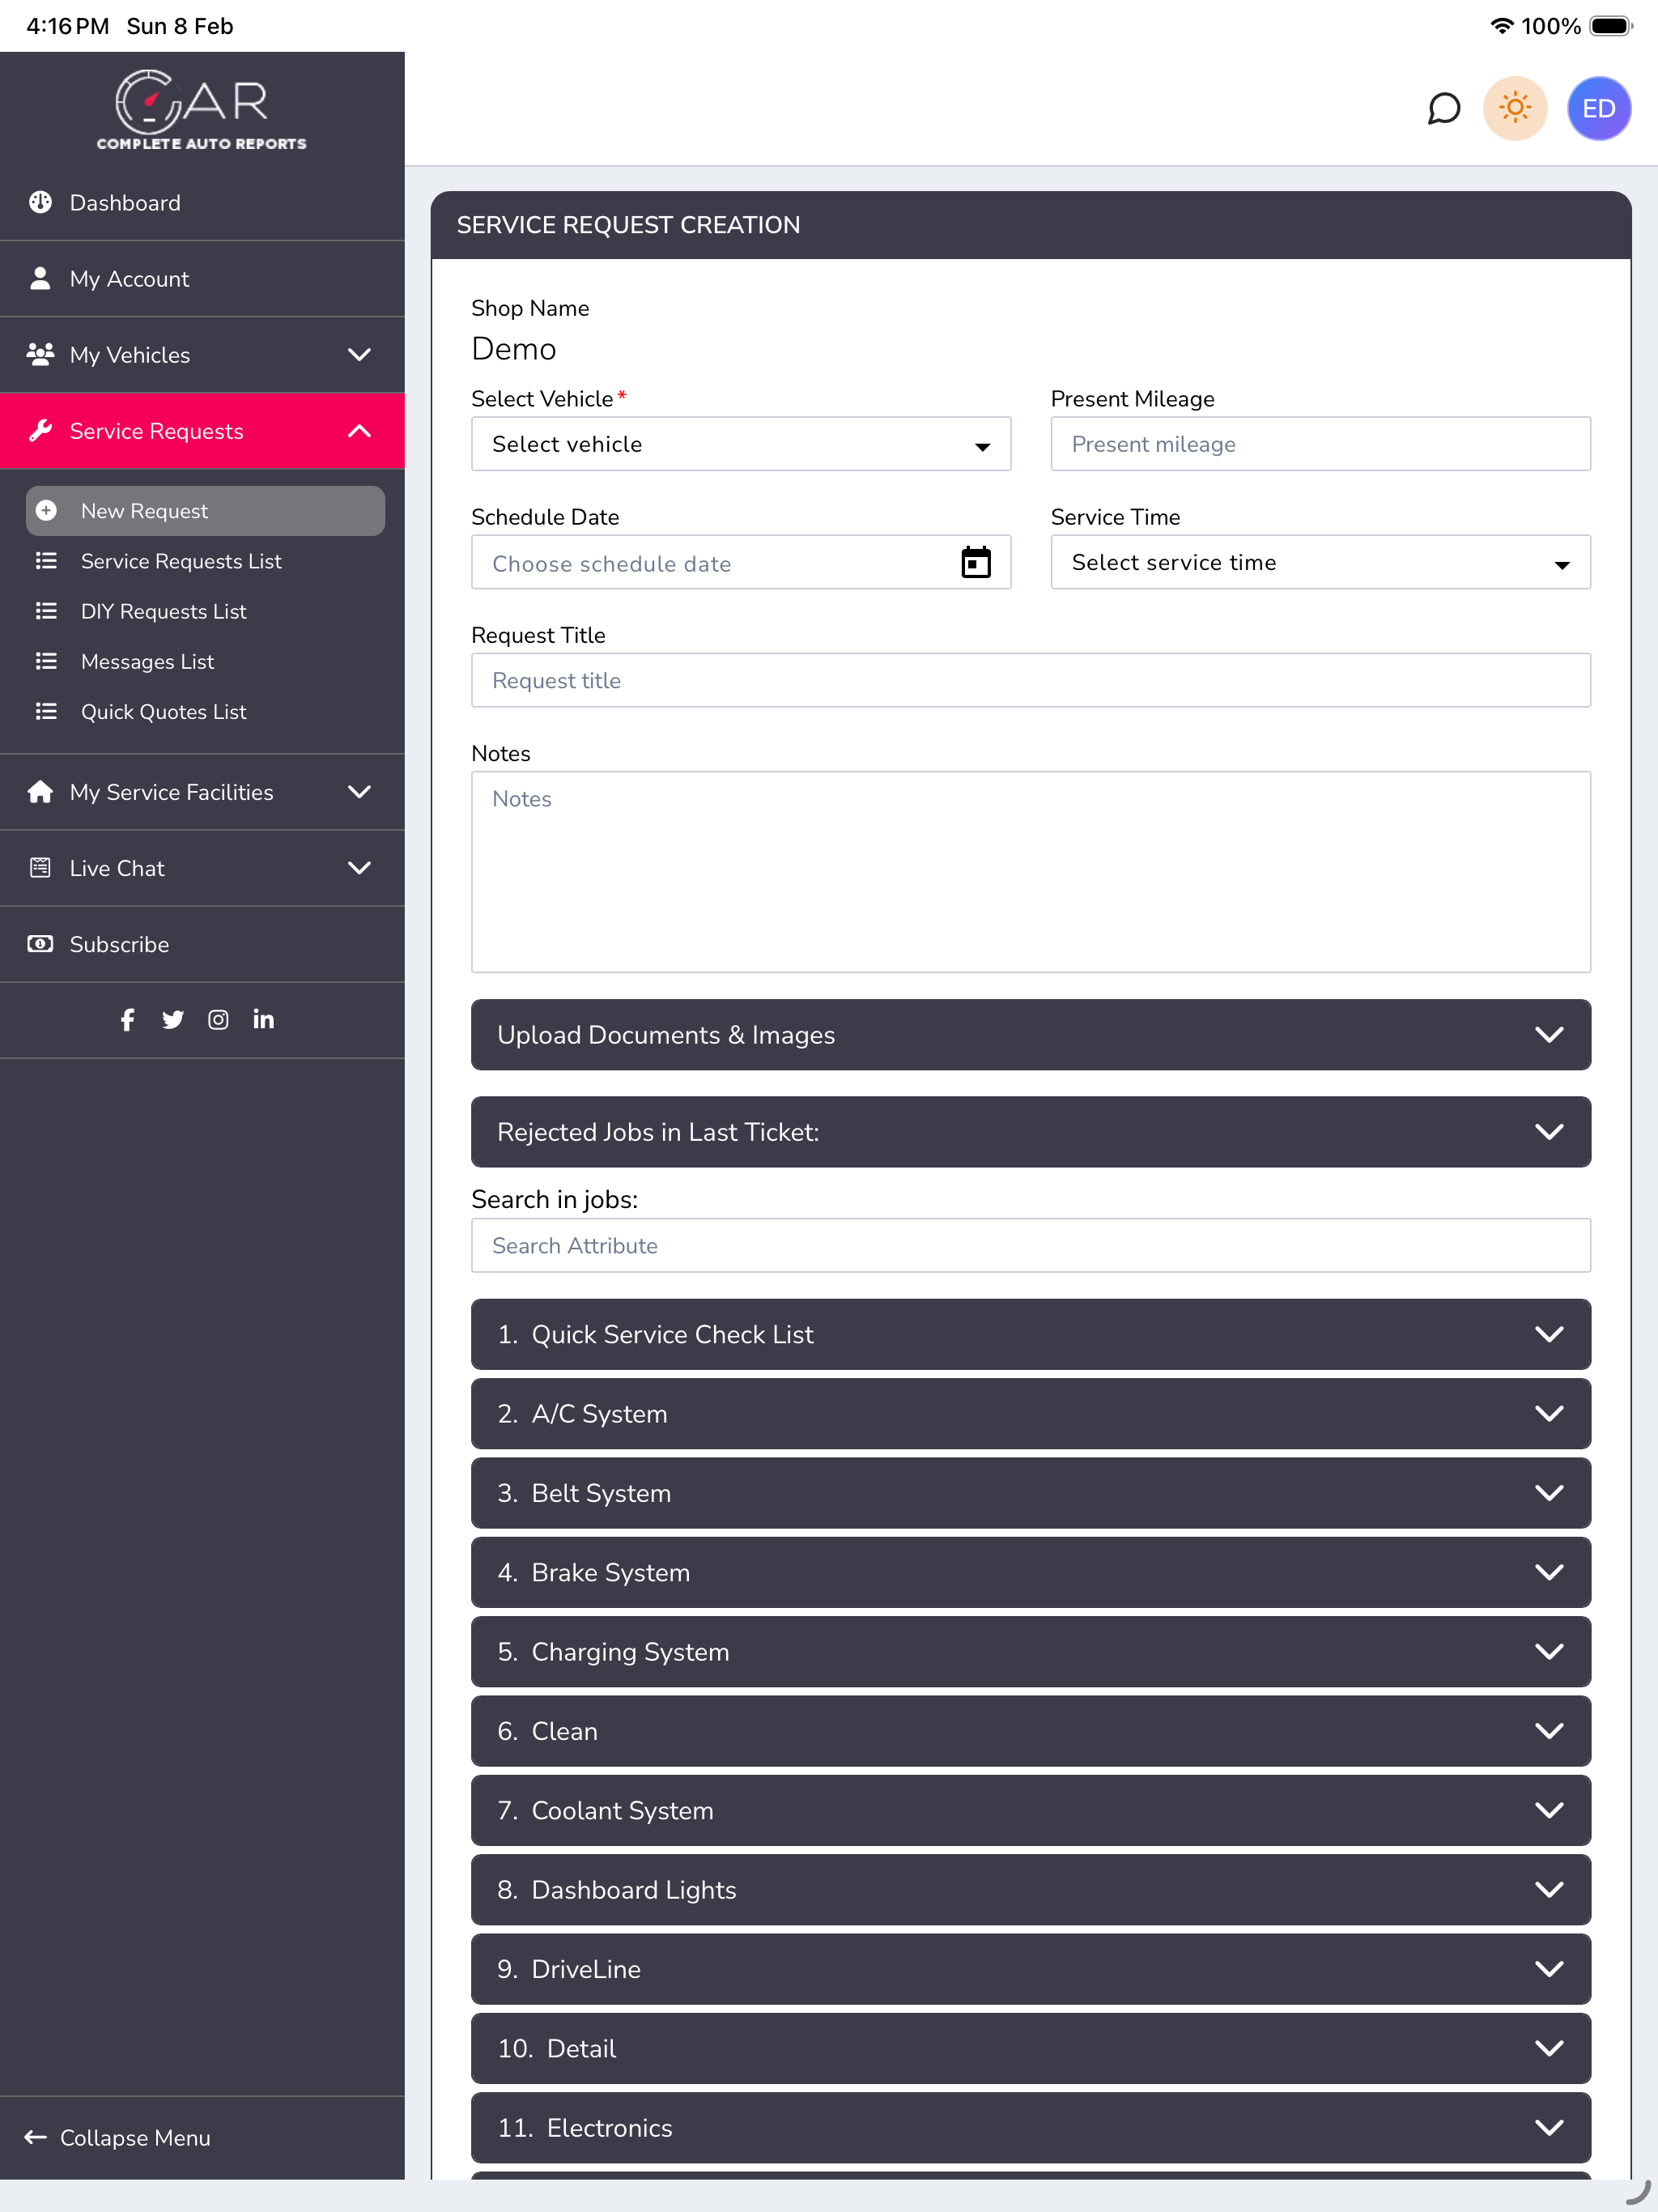Screen dimensions: 1658x2212
Task: Expand Live Chat menu
Action: [202, 868]
